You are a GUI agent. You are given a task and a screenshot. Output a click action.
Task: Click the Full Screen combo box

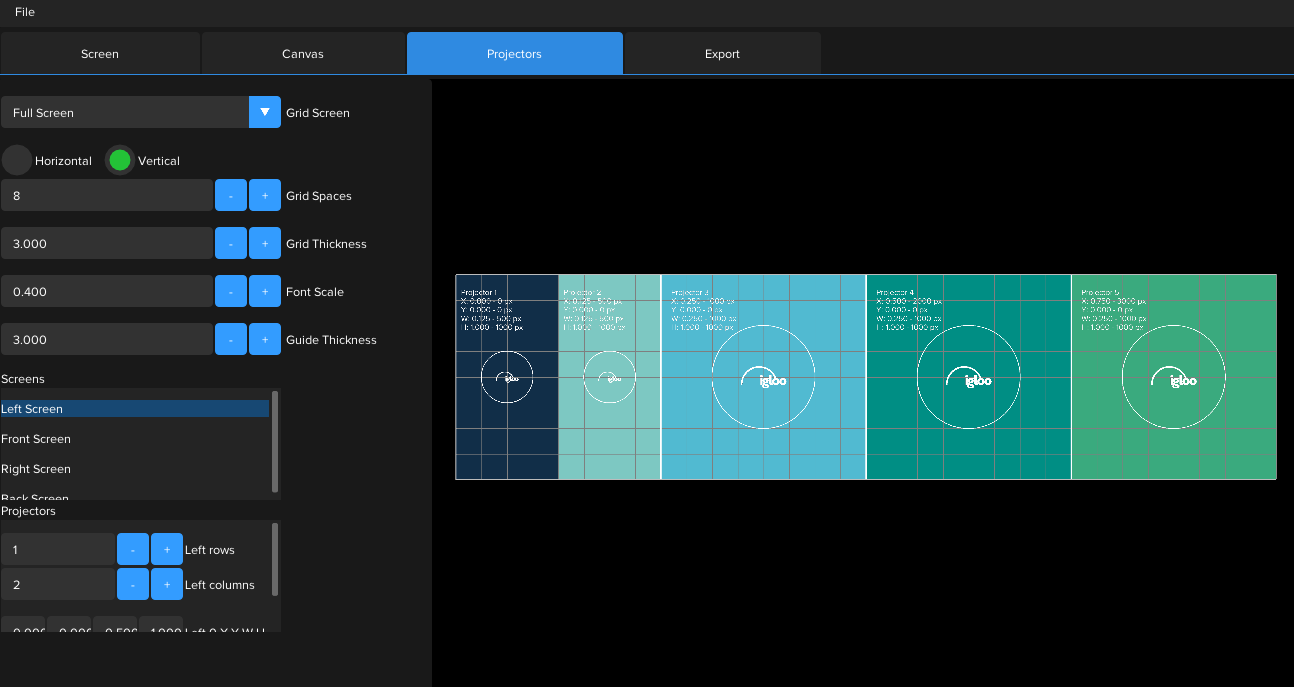(x=125, y=112)
